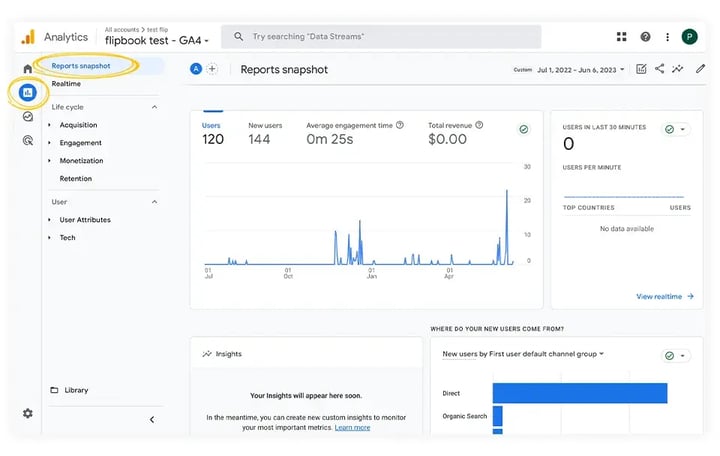Click the share report icon
The image size is (720, 456).
(659, 69)
